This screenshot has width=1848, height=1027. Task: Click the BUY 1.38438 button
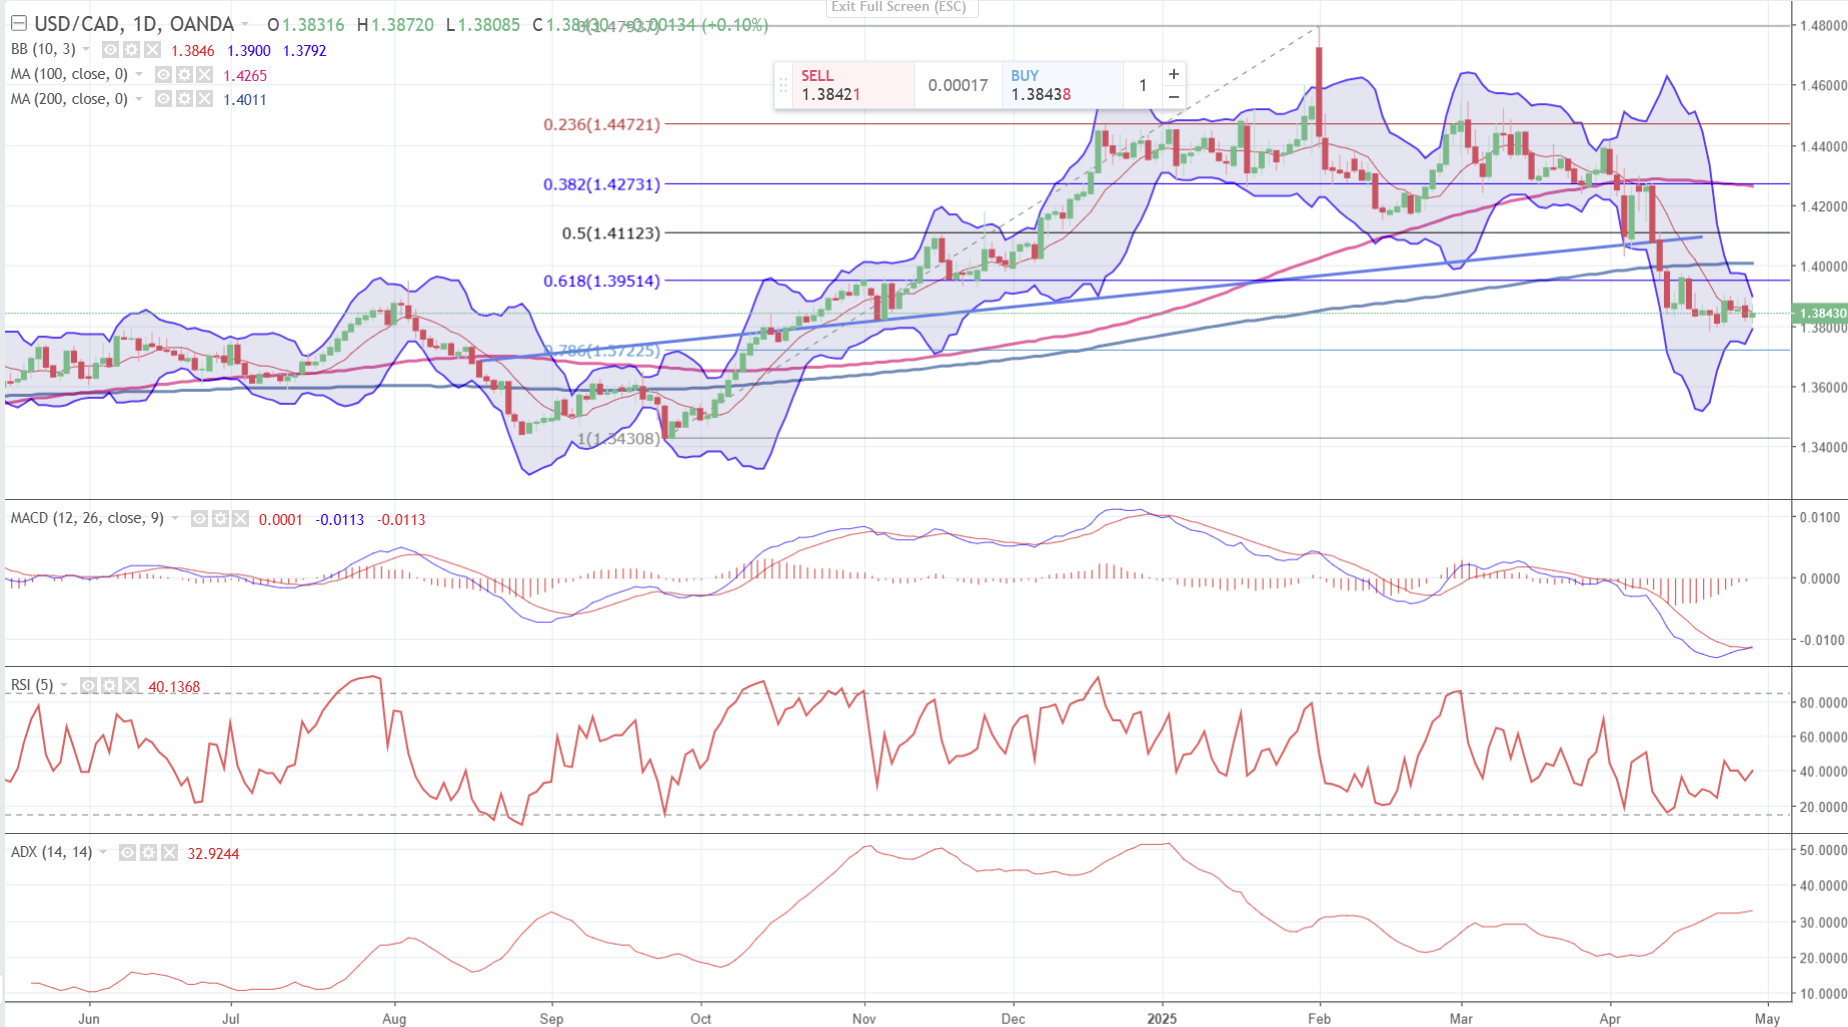pyautogui.click(x=1060, y=85)
